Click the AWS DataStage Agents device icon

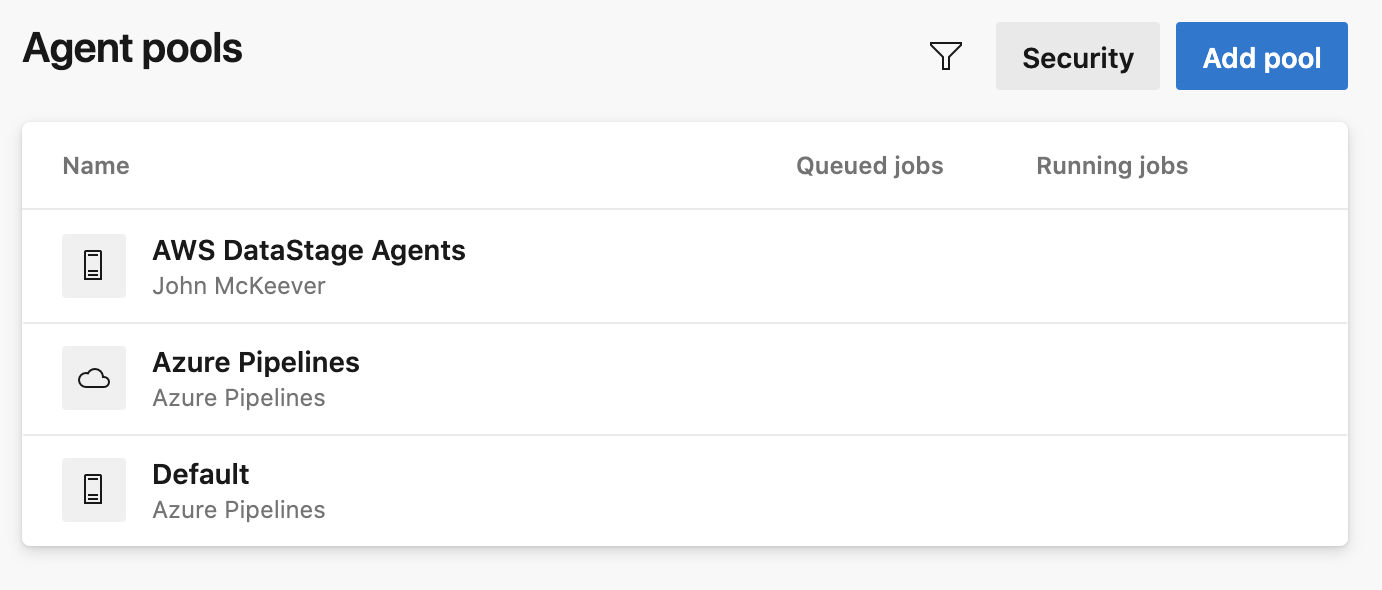click(94, 266)
